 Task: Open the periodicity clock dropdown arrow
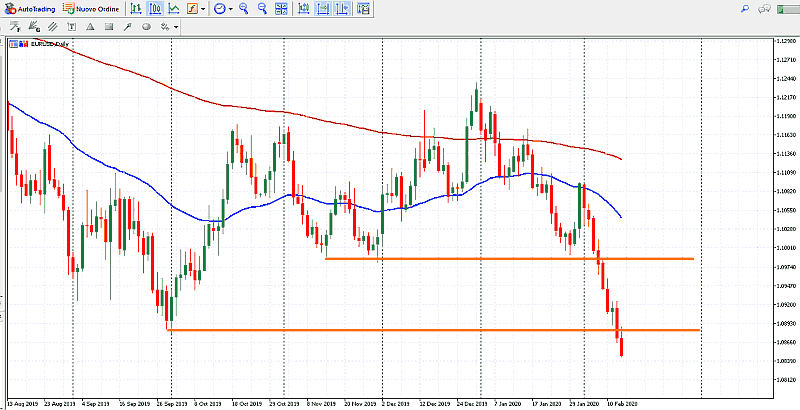229,8
